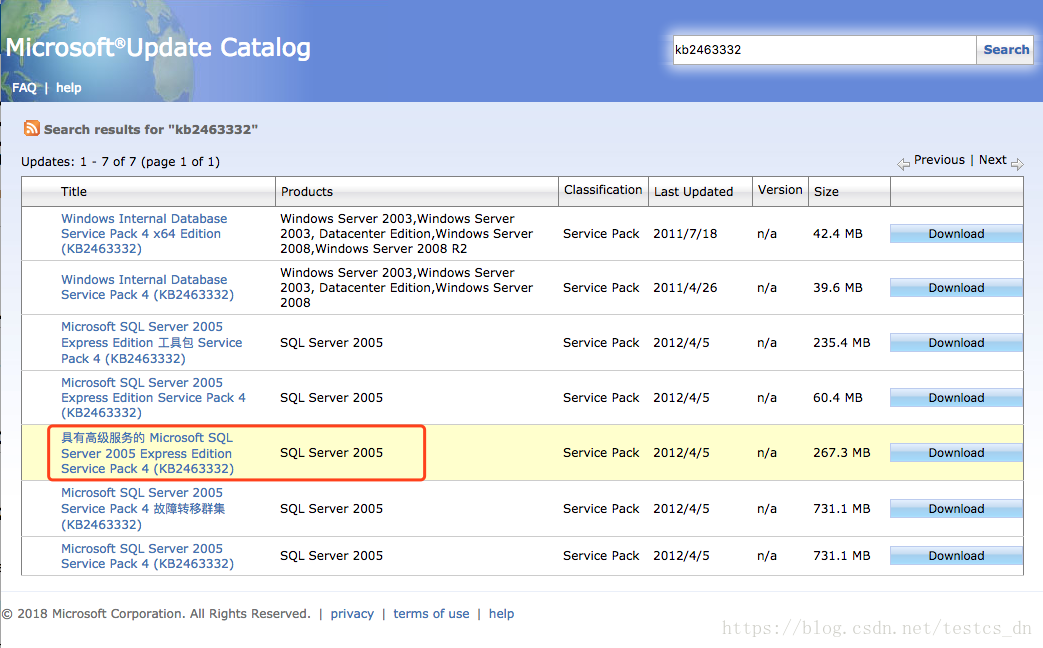This screenshot has width=1043, height=648.
Task: Click the Search button
Action: click(1006, 50)
